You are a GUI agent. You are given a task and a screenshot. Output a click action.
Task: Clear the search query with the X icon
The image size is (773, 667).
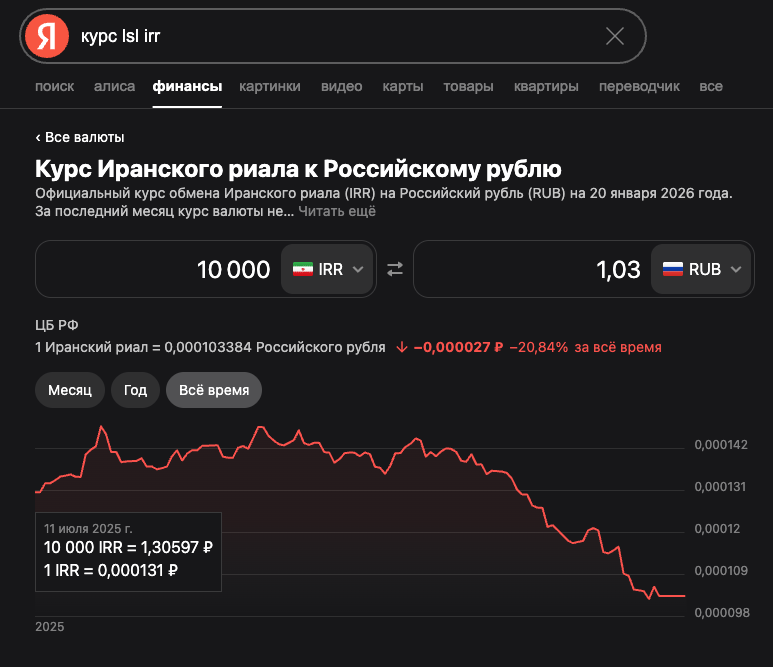click(615, 37)
